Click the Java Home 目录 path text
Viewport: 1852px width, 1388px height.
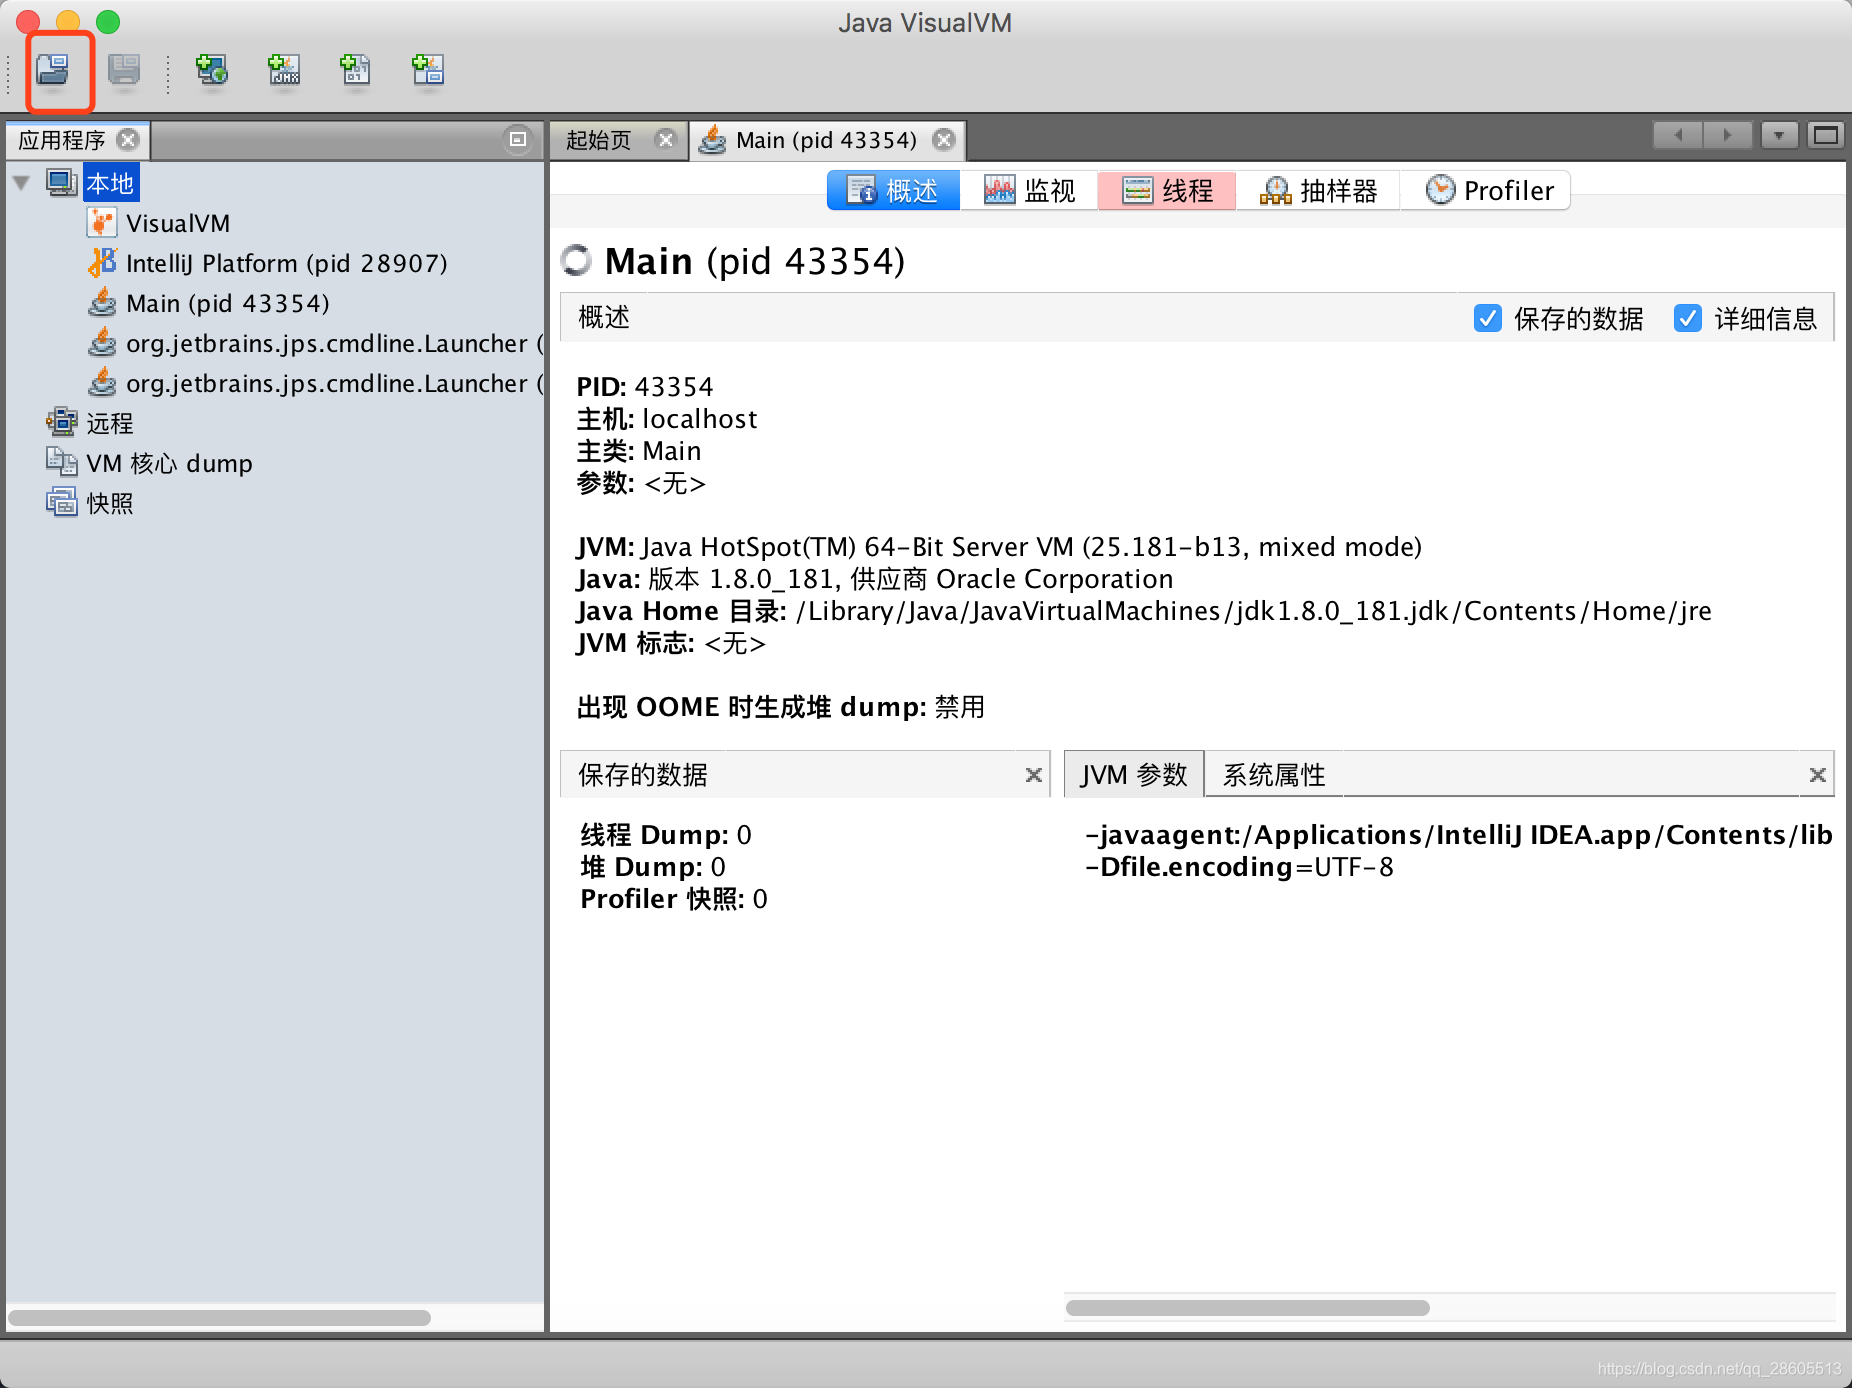pyautogui.click(x=1144, y=611)
